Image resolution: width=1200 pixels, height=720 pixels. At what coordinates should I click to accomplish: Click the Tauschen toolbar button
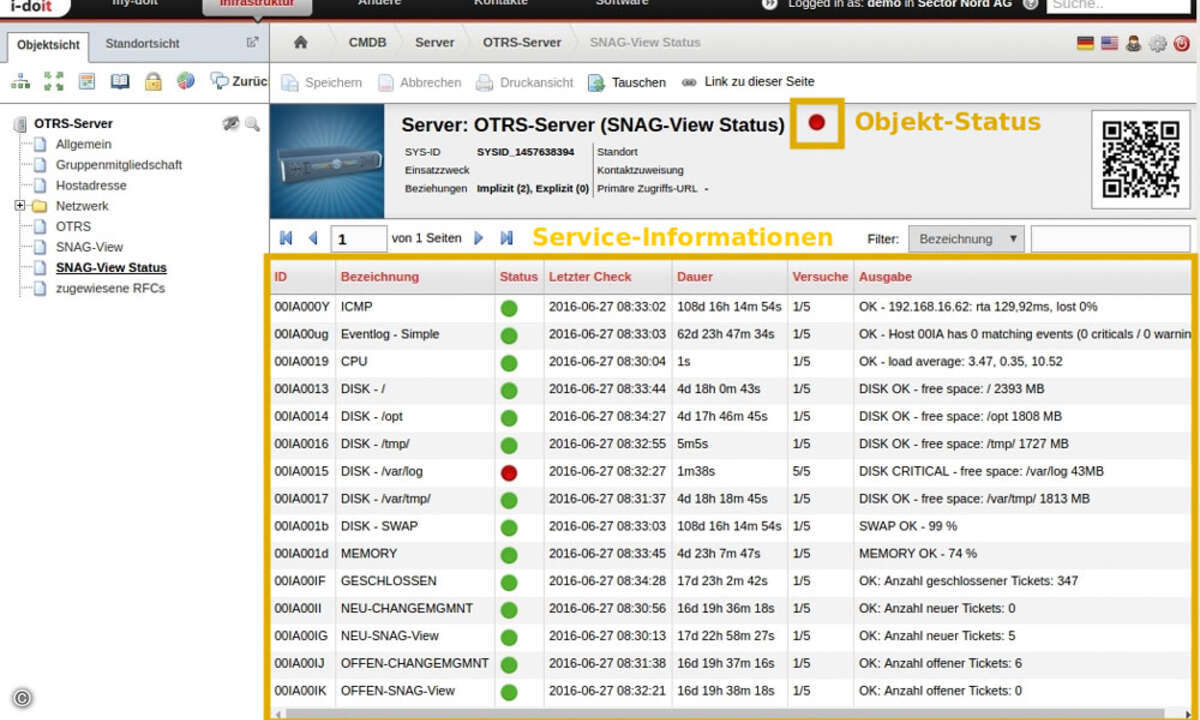click(x=626, y=82)
